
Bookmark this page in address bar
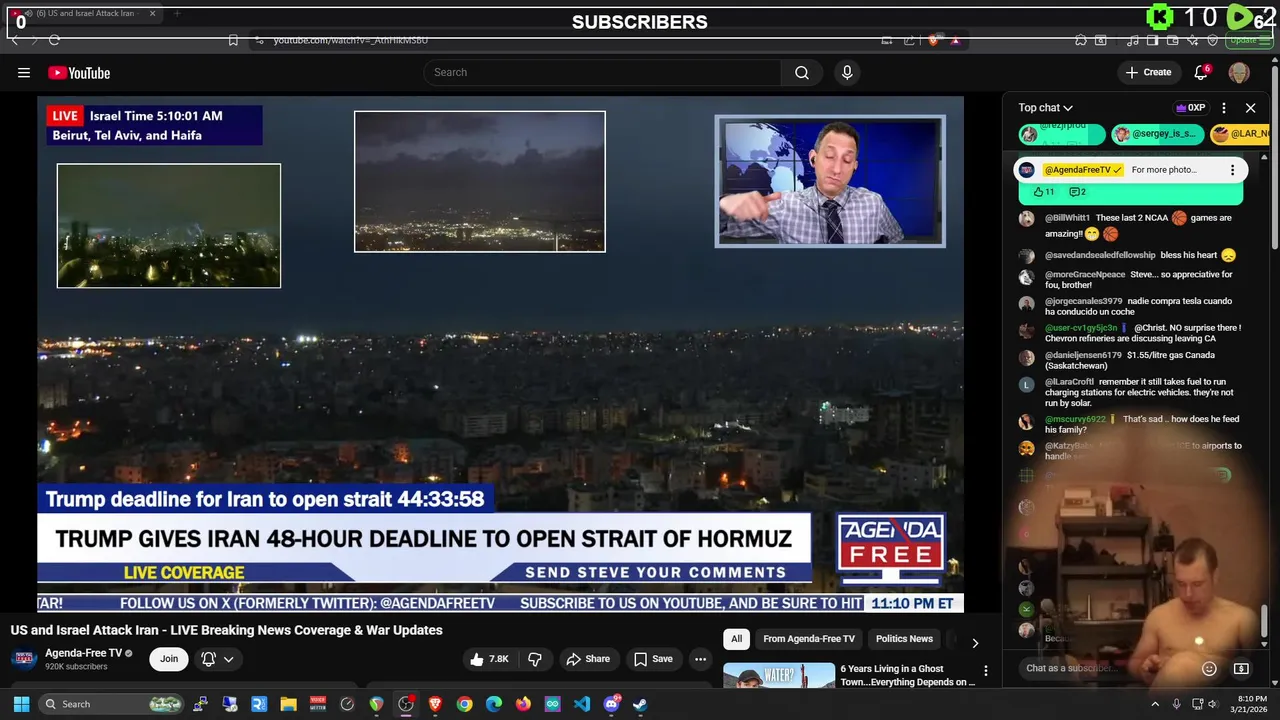click(233, 40)
